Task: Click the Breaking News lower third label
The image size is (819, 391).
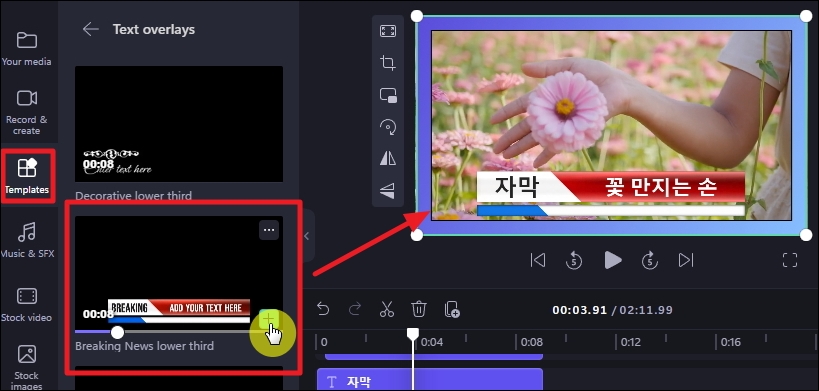Action: click(x=144, y=346)
